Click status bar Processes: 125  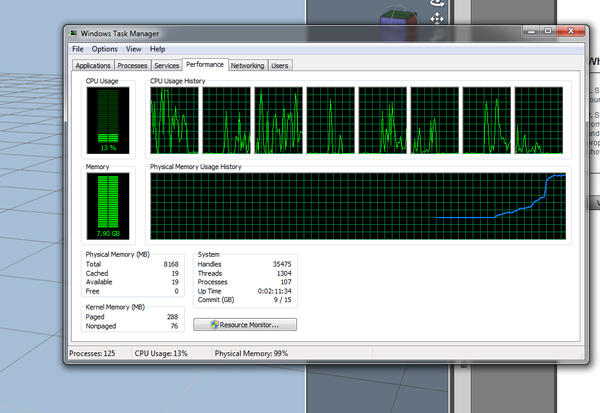tap(92, 353)
